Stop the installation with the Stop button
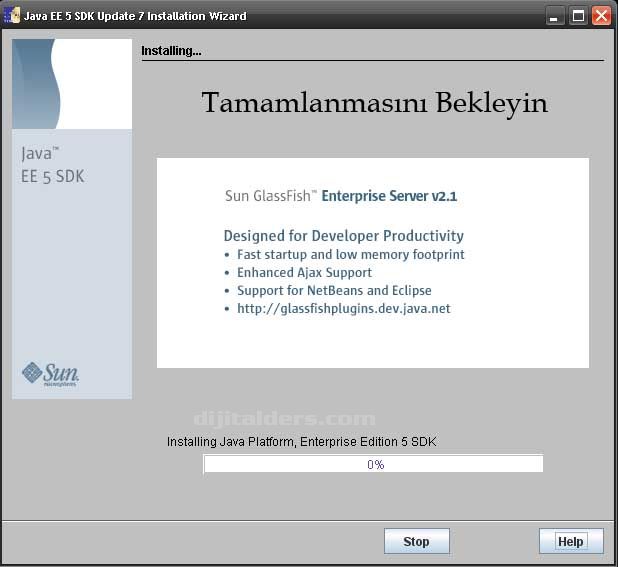Viewport: 618px width, 567px height. coord(417,541)
